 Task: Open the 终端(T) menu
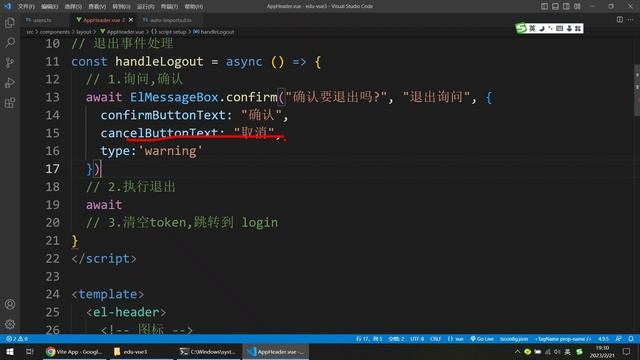(x=169, y=7)
